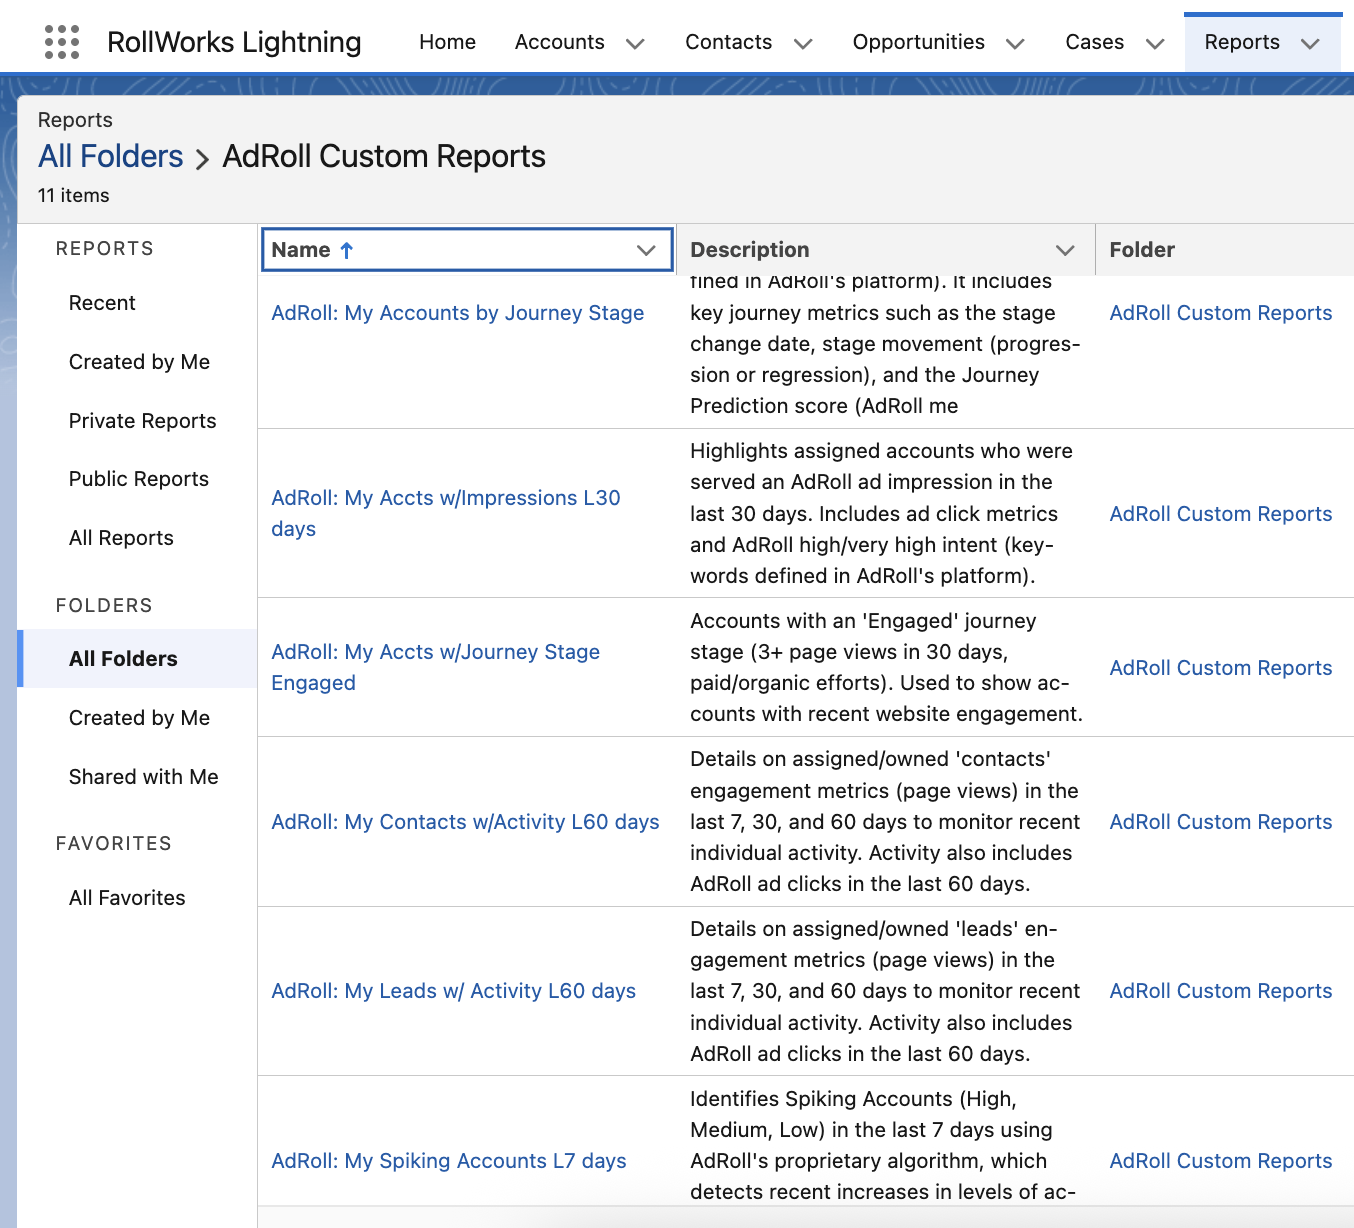Expand the Reports tab dropdown chevron
The width and height of the screenshot is (1354, 1228).
[x=1310, y=43]
